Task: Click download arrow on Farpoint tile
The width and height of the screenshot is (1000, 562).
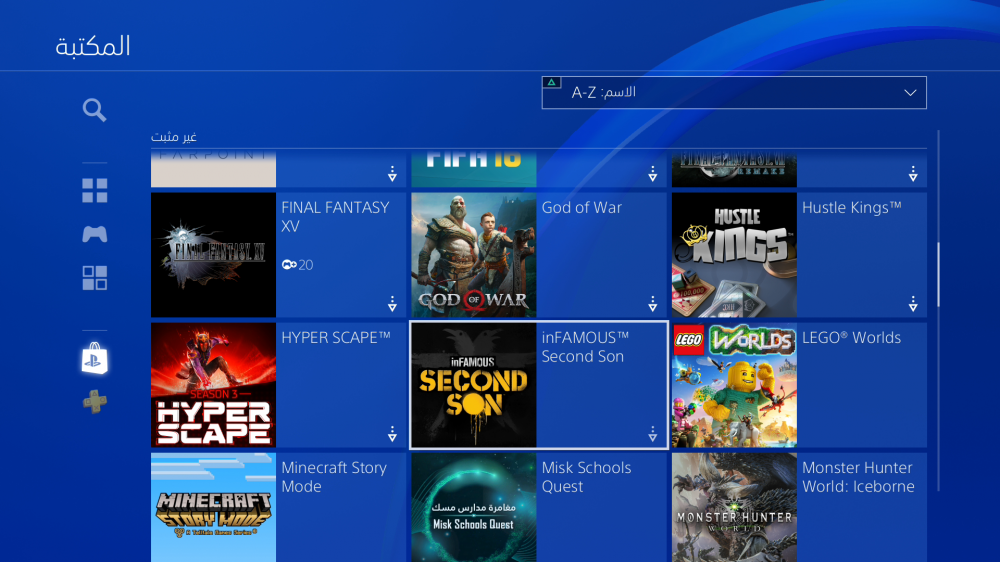Action: [x=392, y=174]
